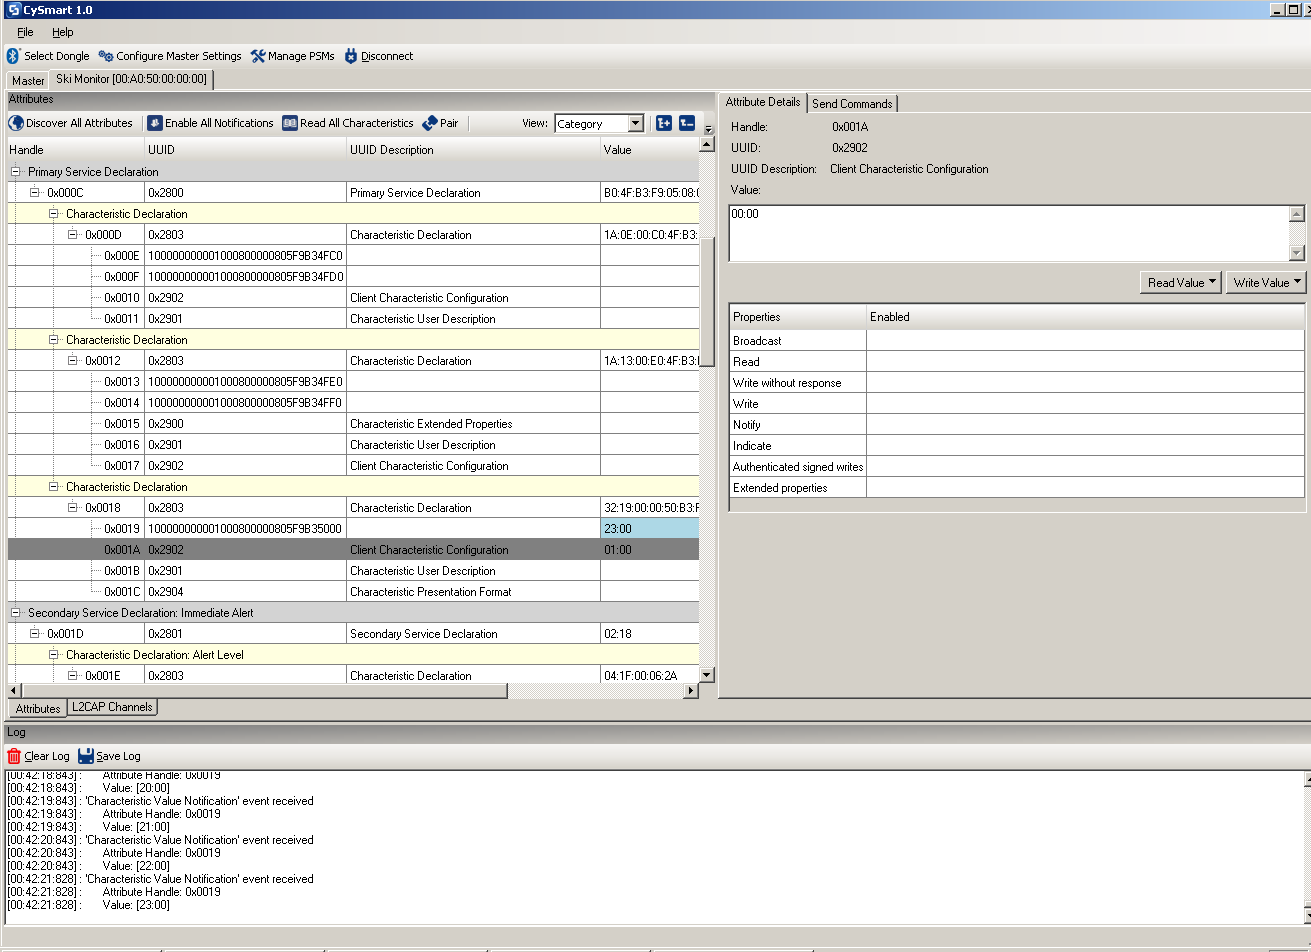The height and width of the screenshot is (952, 1311).
Task: Click the log line Value: [23:00]
Action: point(136,905)
